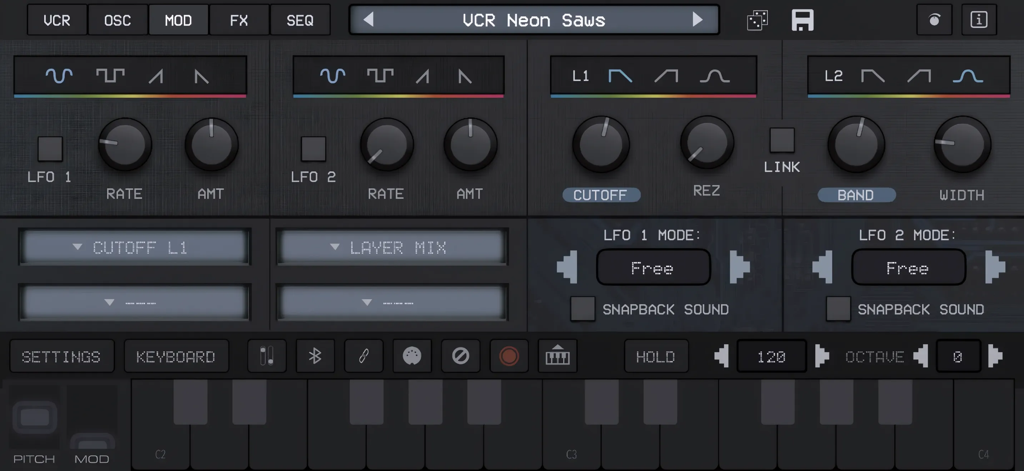The height and width of the screenshot is (471, 1024).
Task: Click the record dot icon top right
Action: coord(934,20)
